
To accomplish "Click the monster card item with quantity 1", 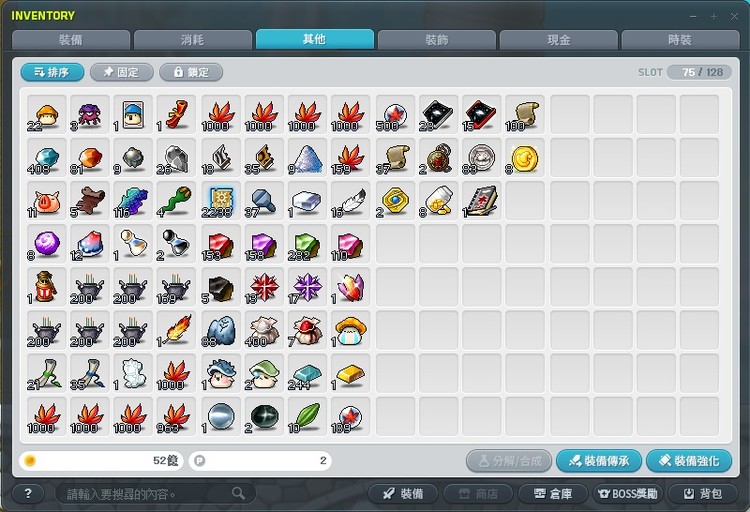I will (133, 115).
